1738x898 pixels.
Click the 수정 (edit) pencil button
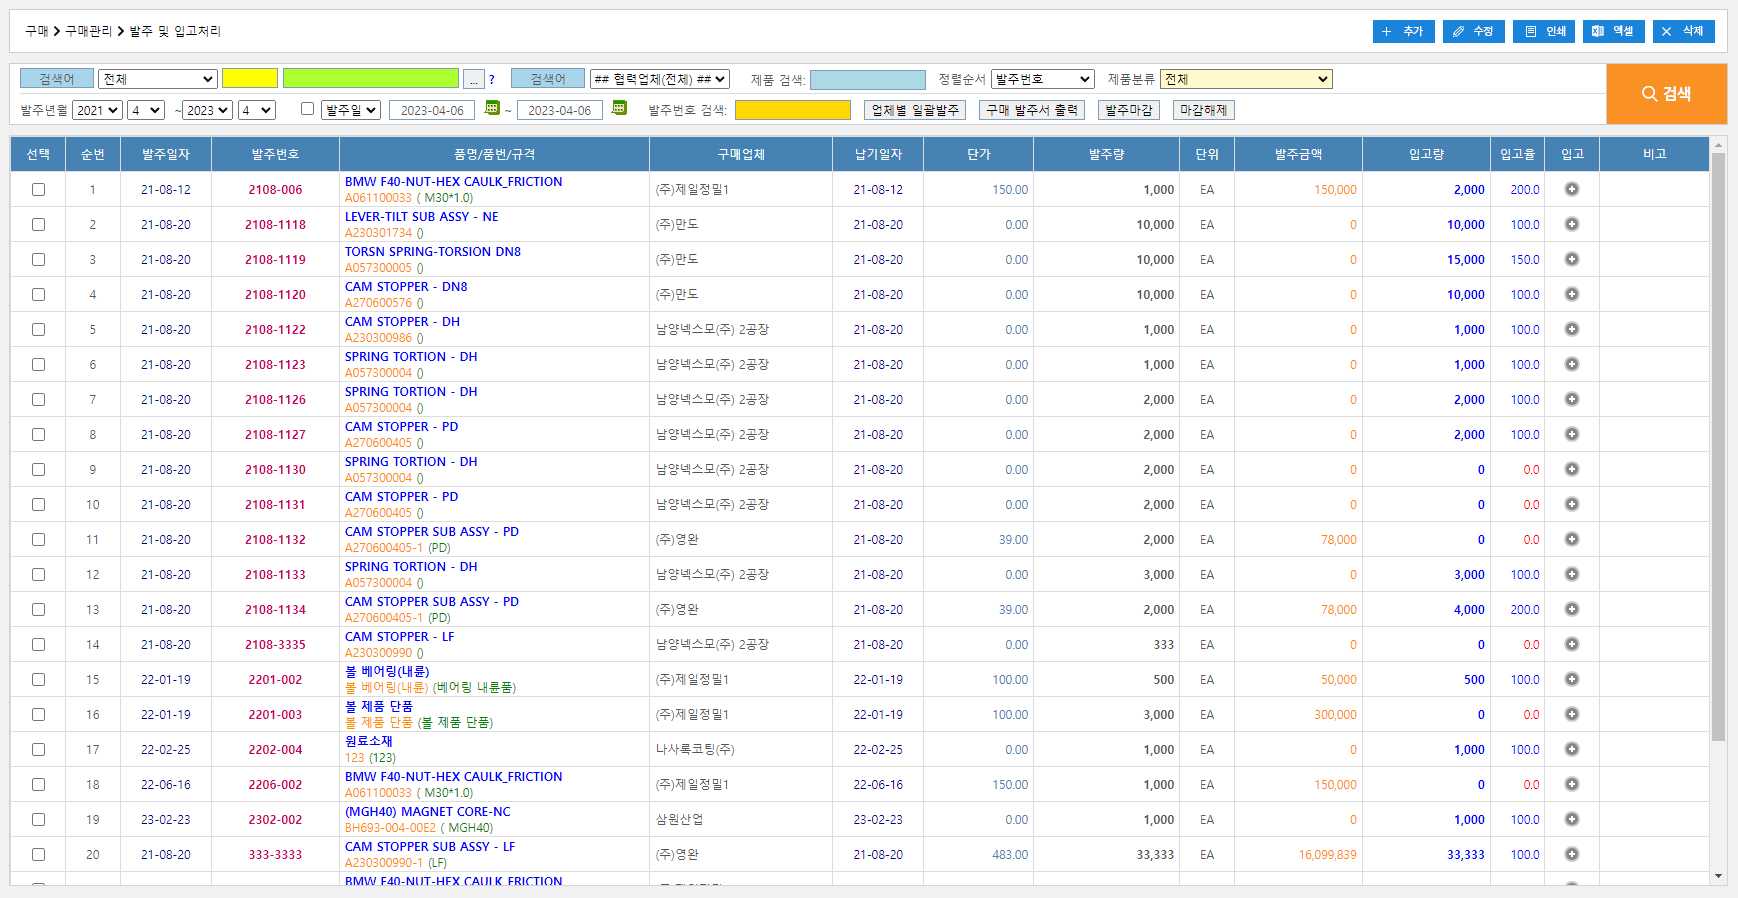1473,31
